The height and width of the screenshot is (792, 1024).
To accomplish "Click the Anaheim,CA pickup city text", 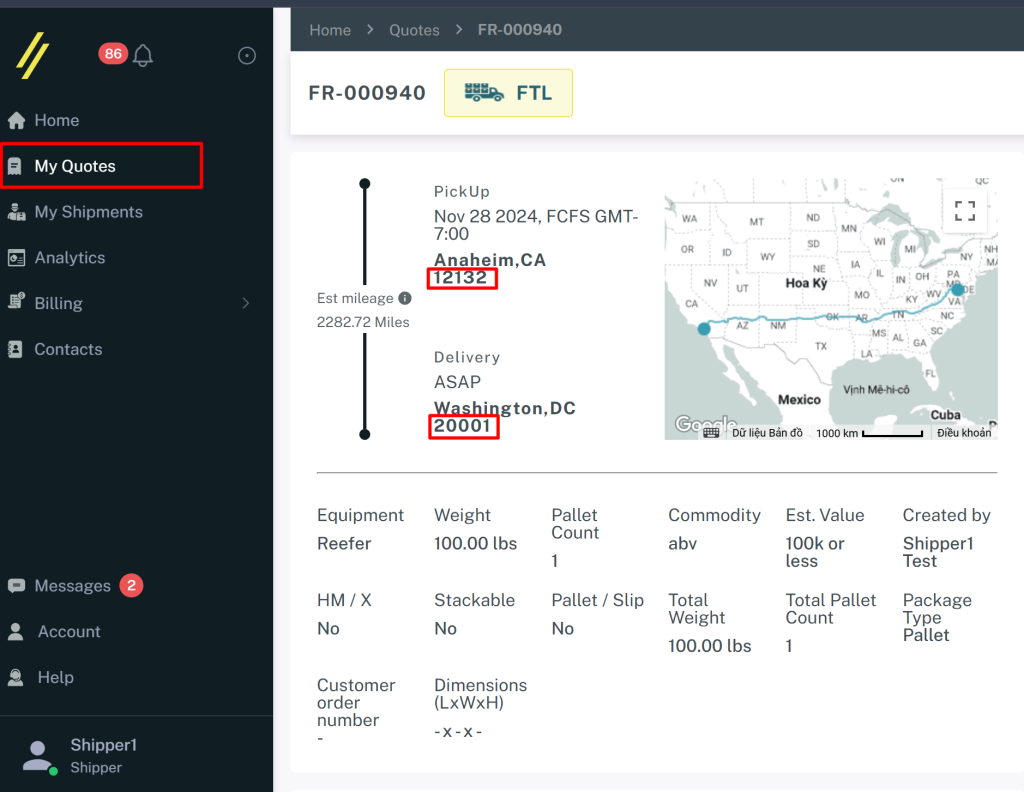I will [490, 260].
